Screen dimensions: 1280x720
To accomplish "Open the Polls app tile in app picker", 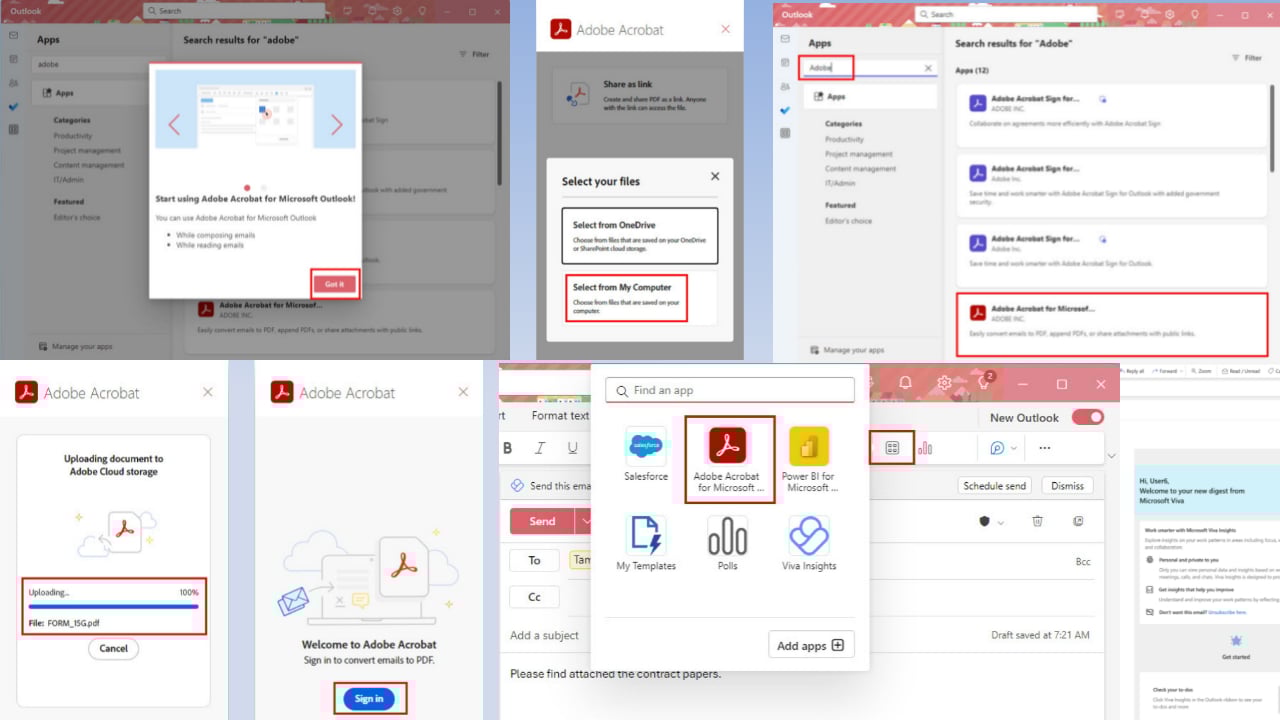I will [728, 544].
